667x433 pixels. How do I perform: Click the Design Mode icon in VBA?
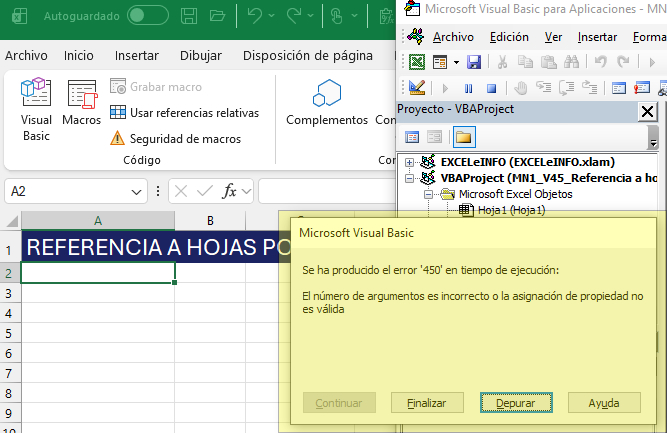pos(417,88)
